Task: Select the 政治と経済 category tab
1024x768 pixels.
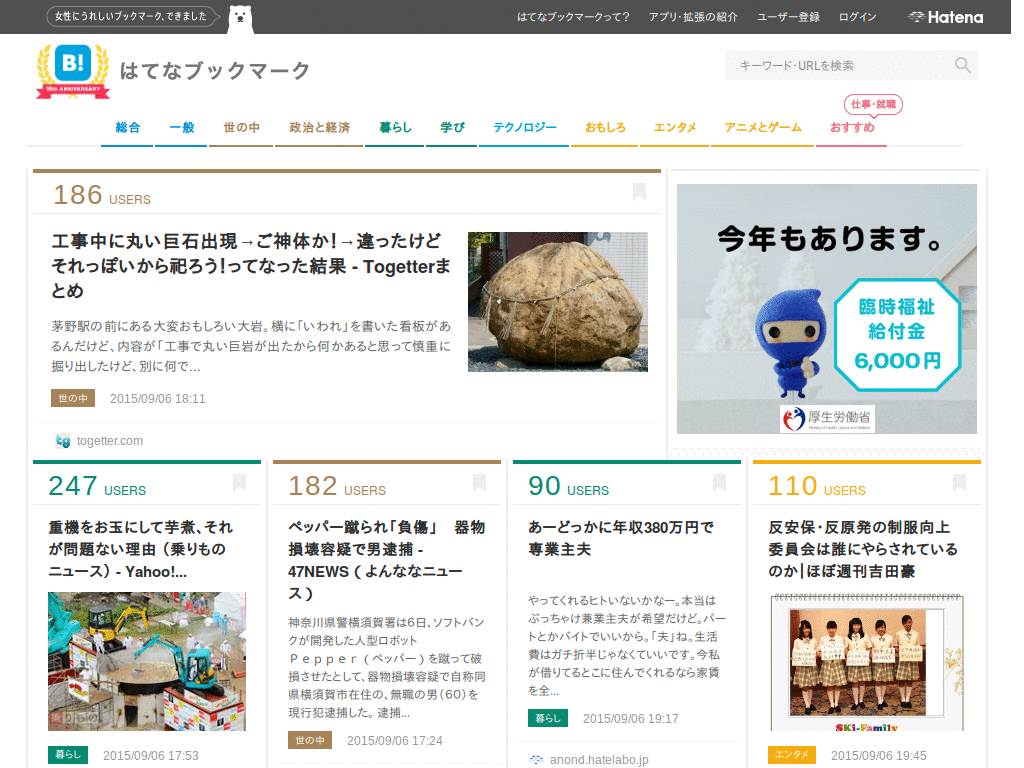Action: coord(319,127)
